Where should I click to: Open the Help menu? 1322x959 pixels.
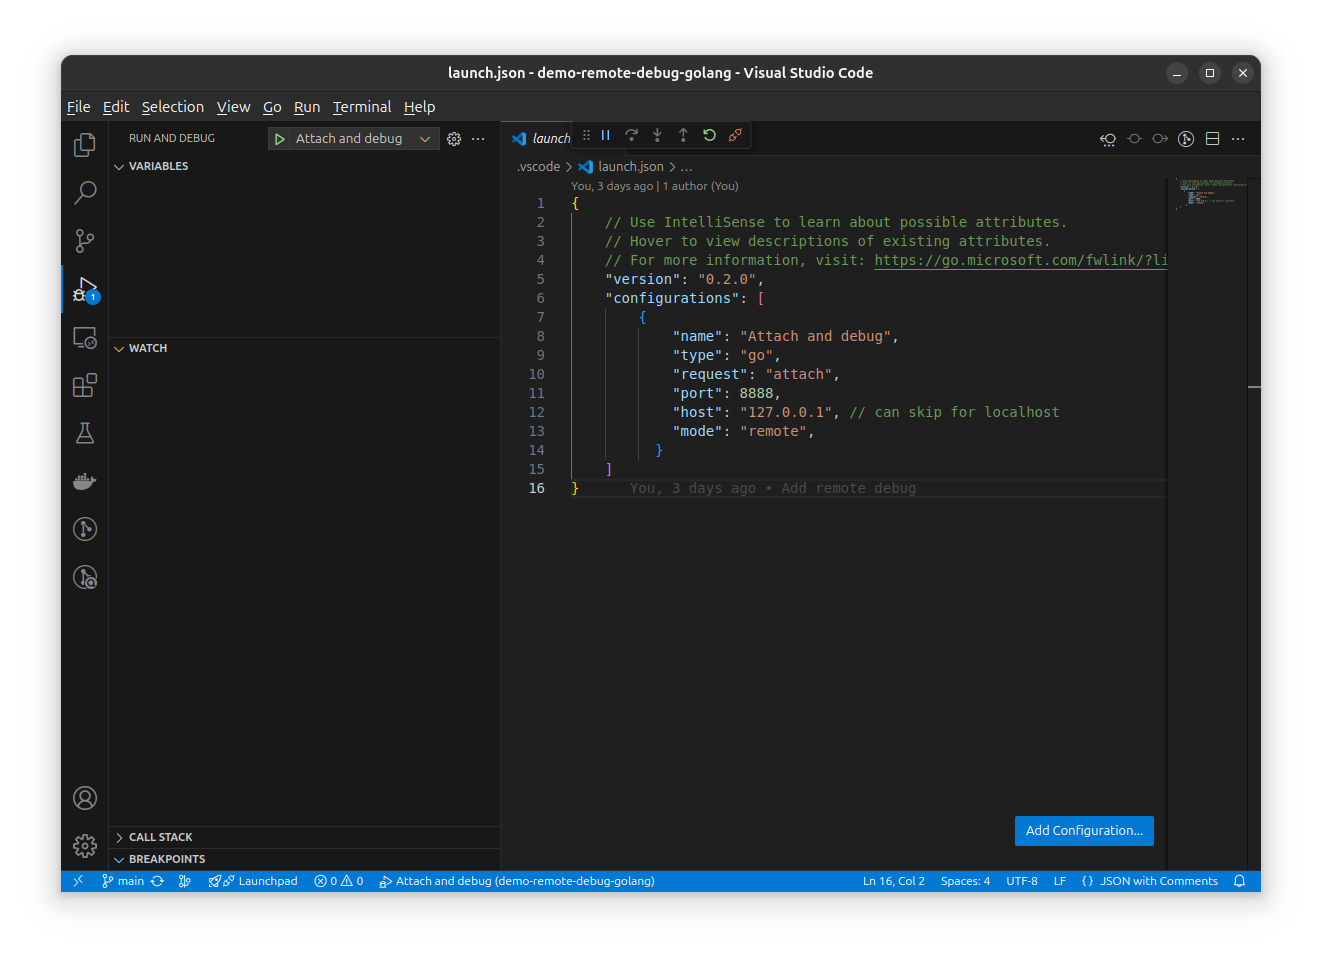pyautogui.click(x=420, y=107)
